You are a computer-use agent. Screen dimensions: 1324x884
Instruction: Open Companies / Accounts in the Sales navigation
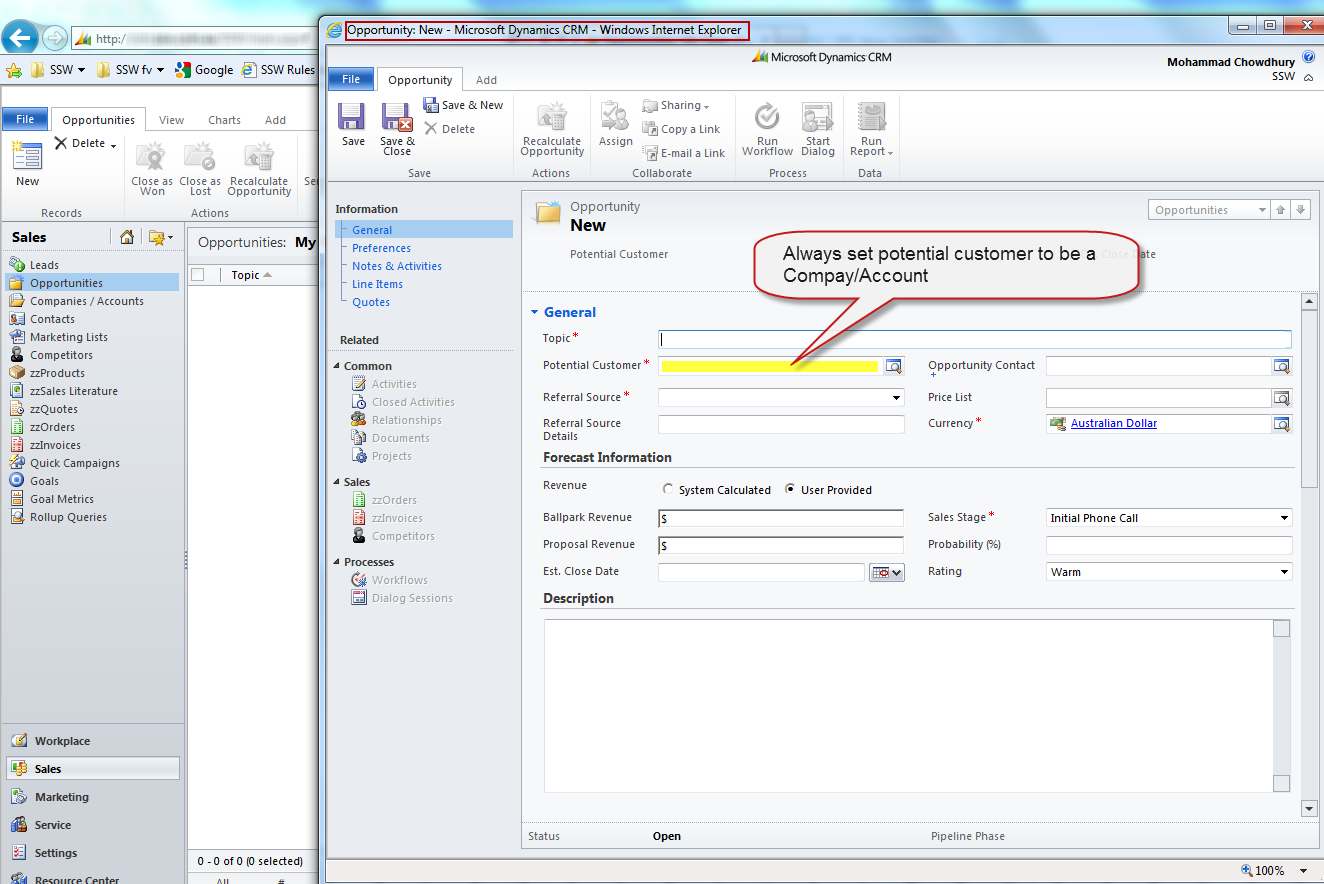pos(86,301)
